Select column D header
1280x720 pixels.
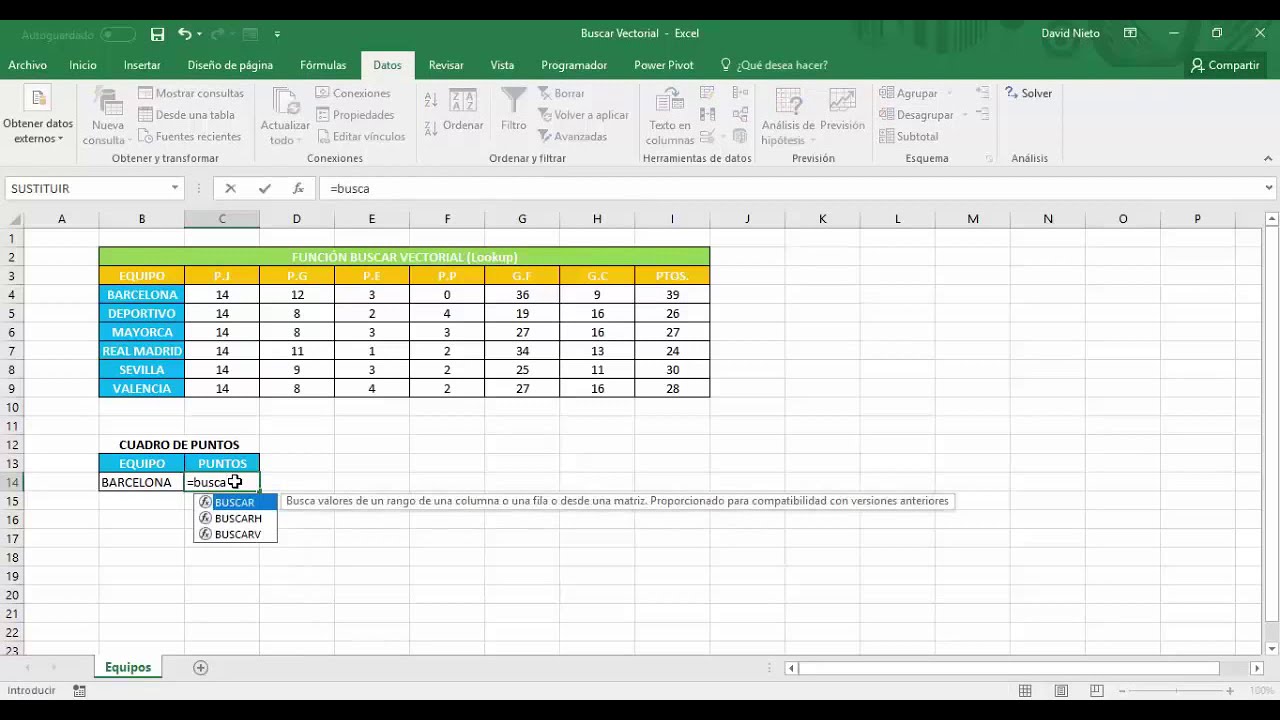[x=296, y=219]
